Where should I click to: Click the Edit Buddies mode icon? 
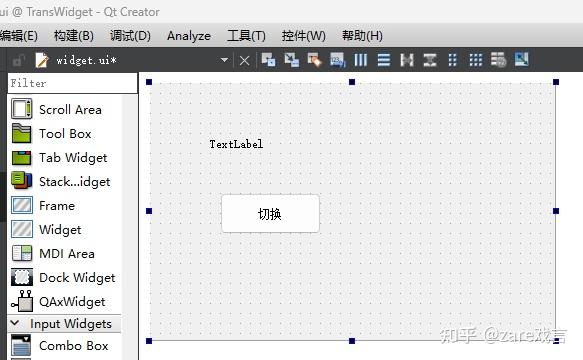[x=315, y=60]
